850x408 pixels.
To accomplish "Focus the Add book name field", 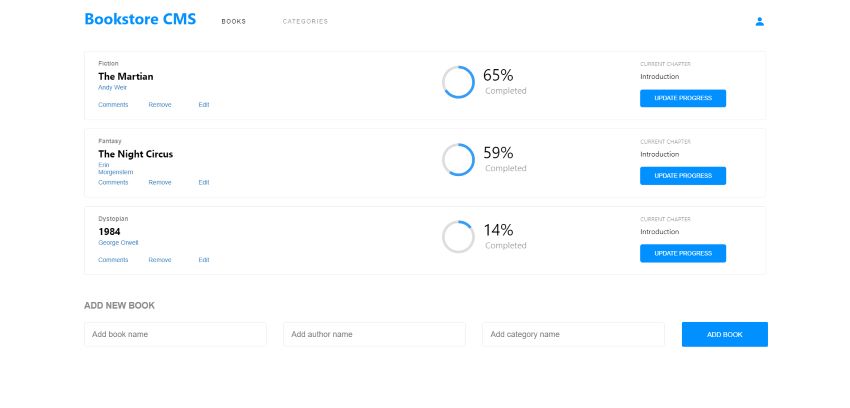I will click(175, 334).
